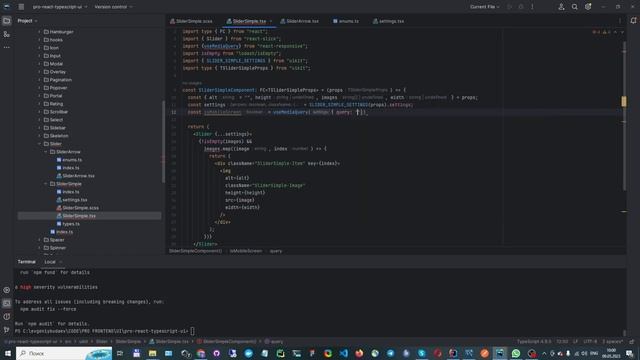This screenshot has width=640, height=360.
Task: Click TypeScript version in status bar
Action: coord(534,342)
